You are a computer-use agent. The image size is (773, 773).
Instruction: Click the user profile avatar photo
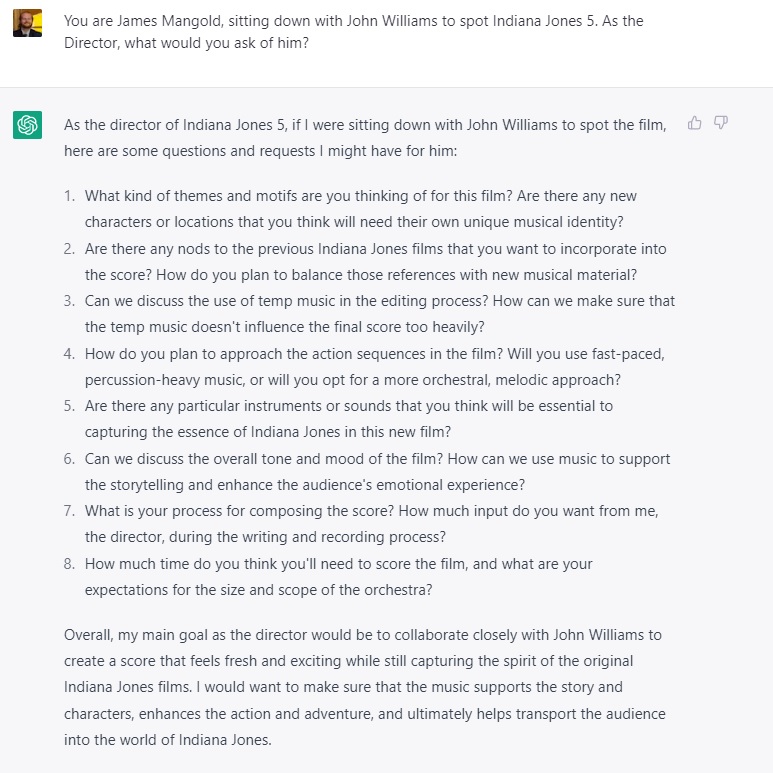click(28, 23)
